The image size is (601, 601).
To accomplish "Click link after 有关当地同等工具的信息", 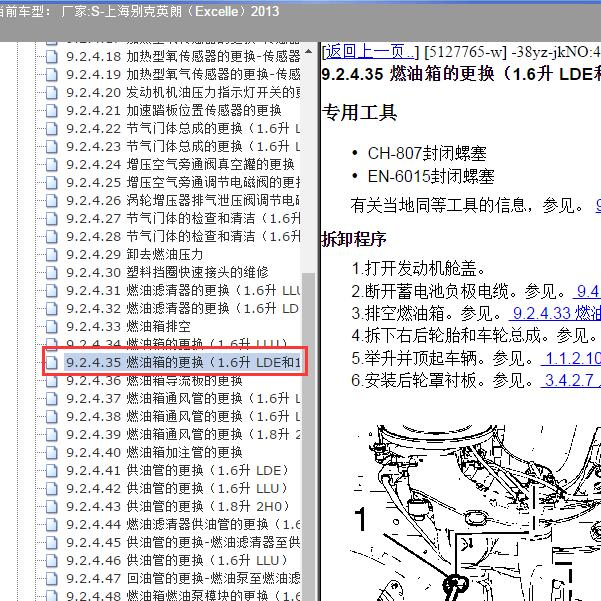I will point(598,205).
